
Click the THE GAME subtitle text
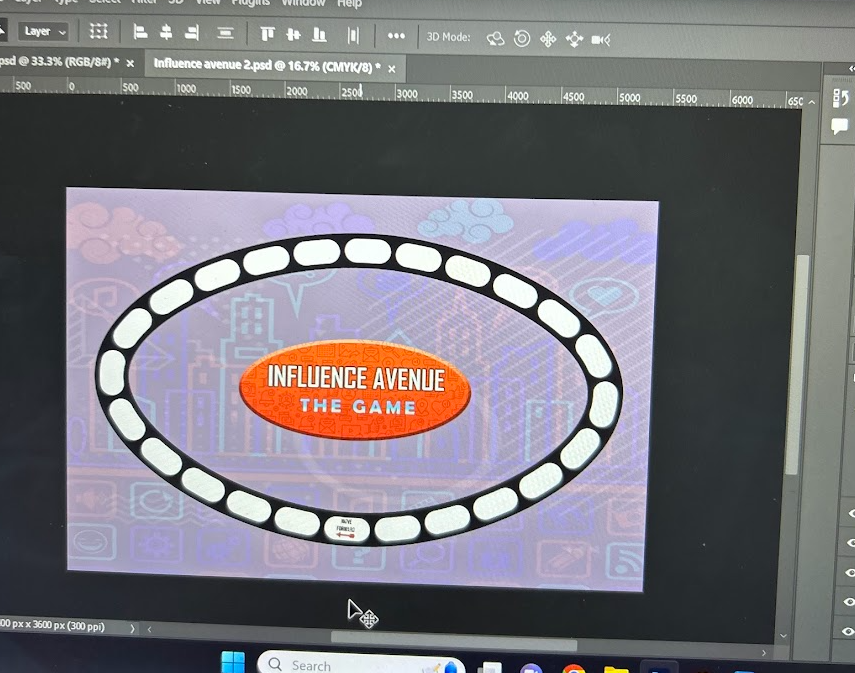pos(358,406)
